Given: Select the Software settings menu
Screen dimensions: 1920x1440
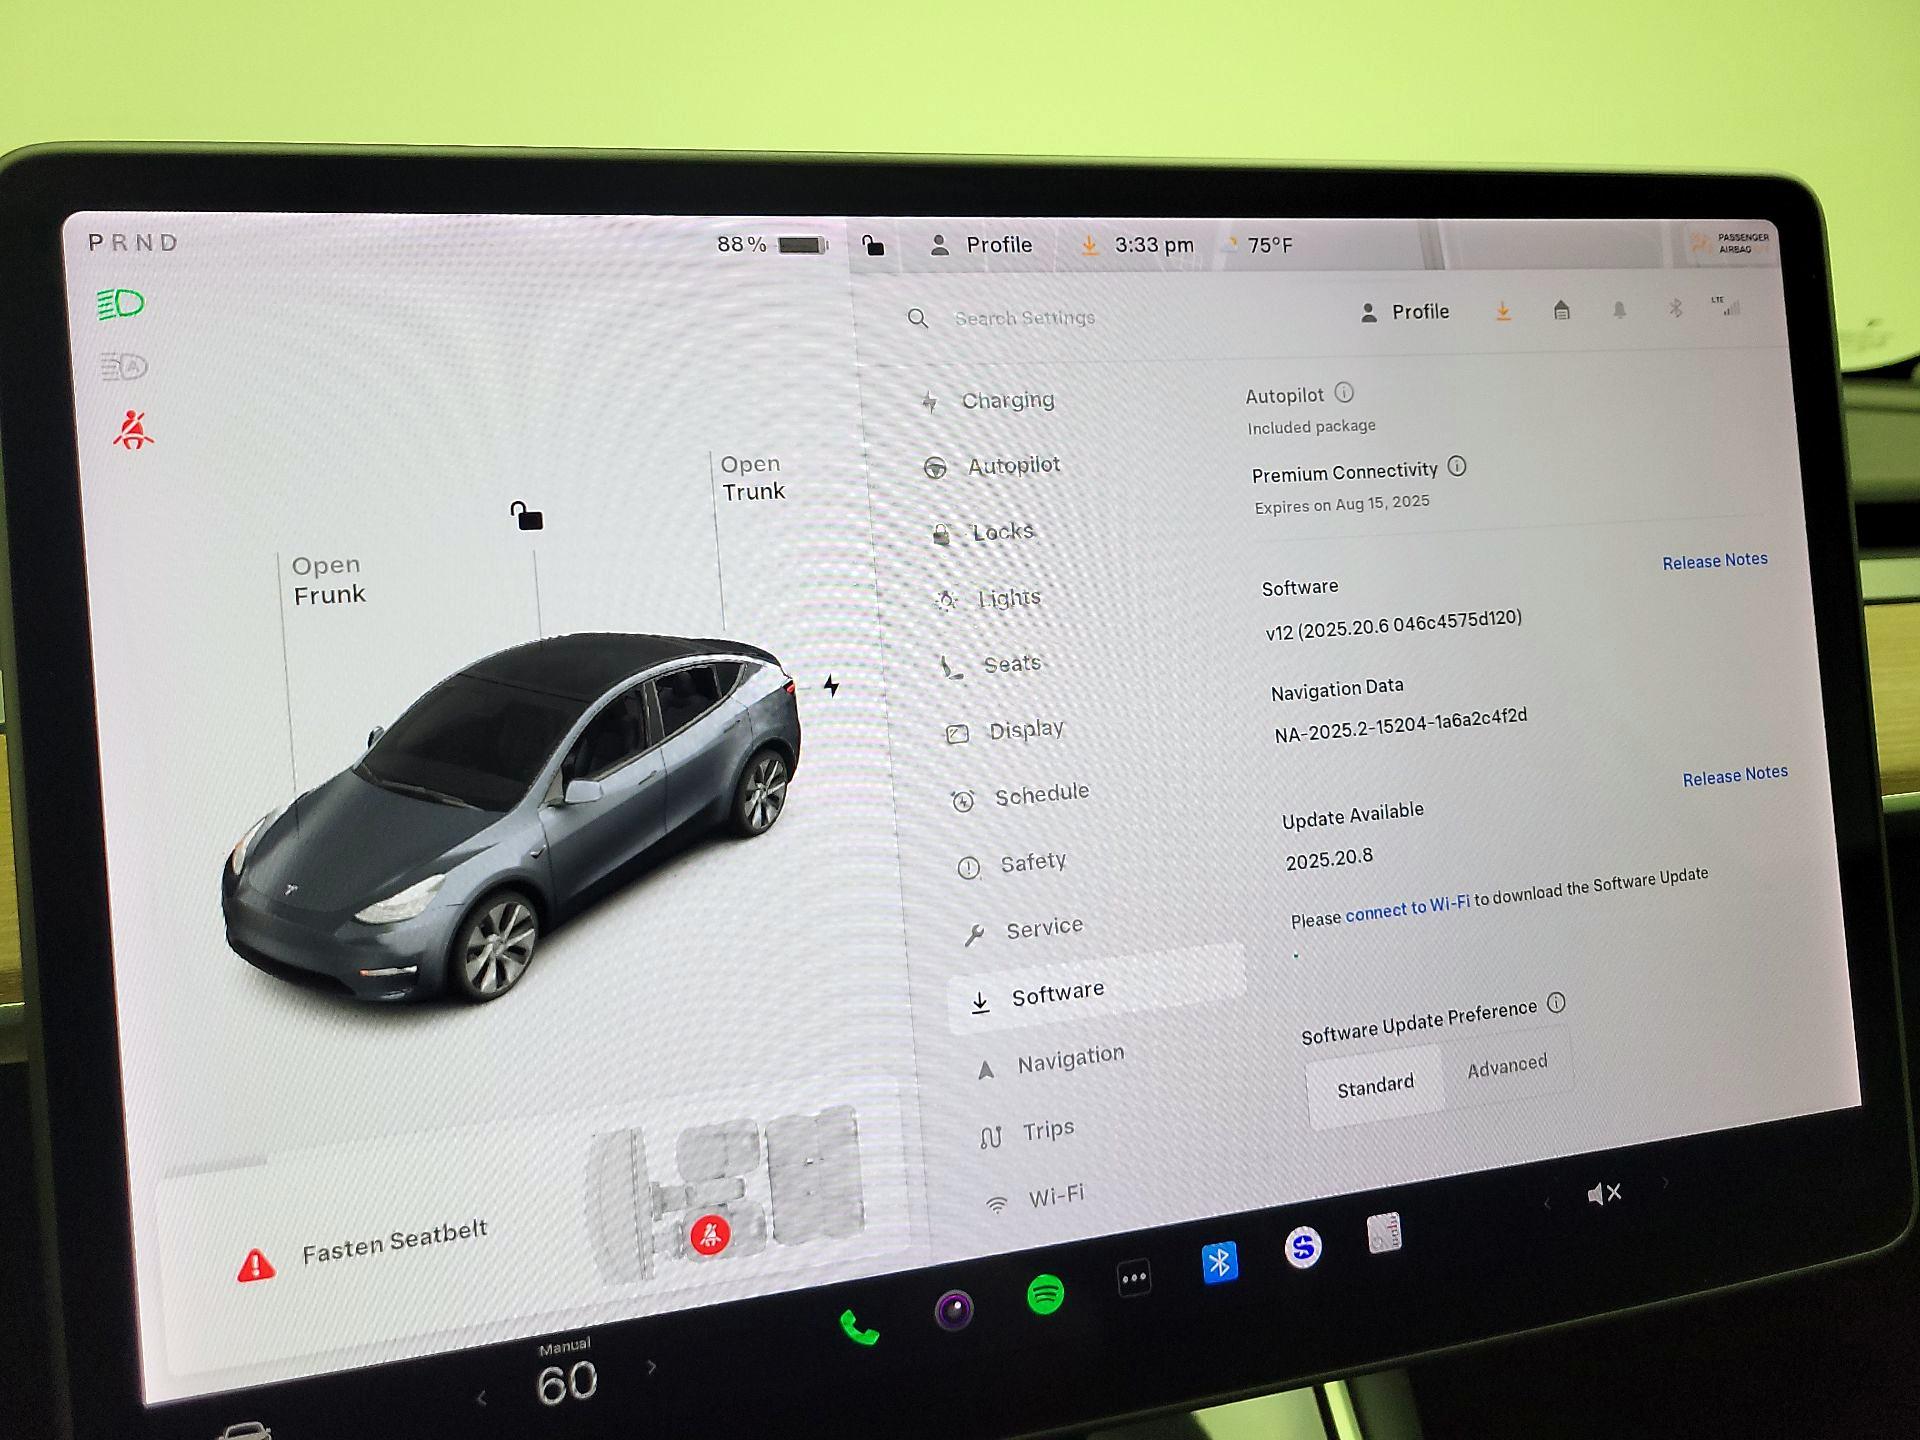Looking at the screenshot, I should click(1096, 989).
